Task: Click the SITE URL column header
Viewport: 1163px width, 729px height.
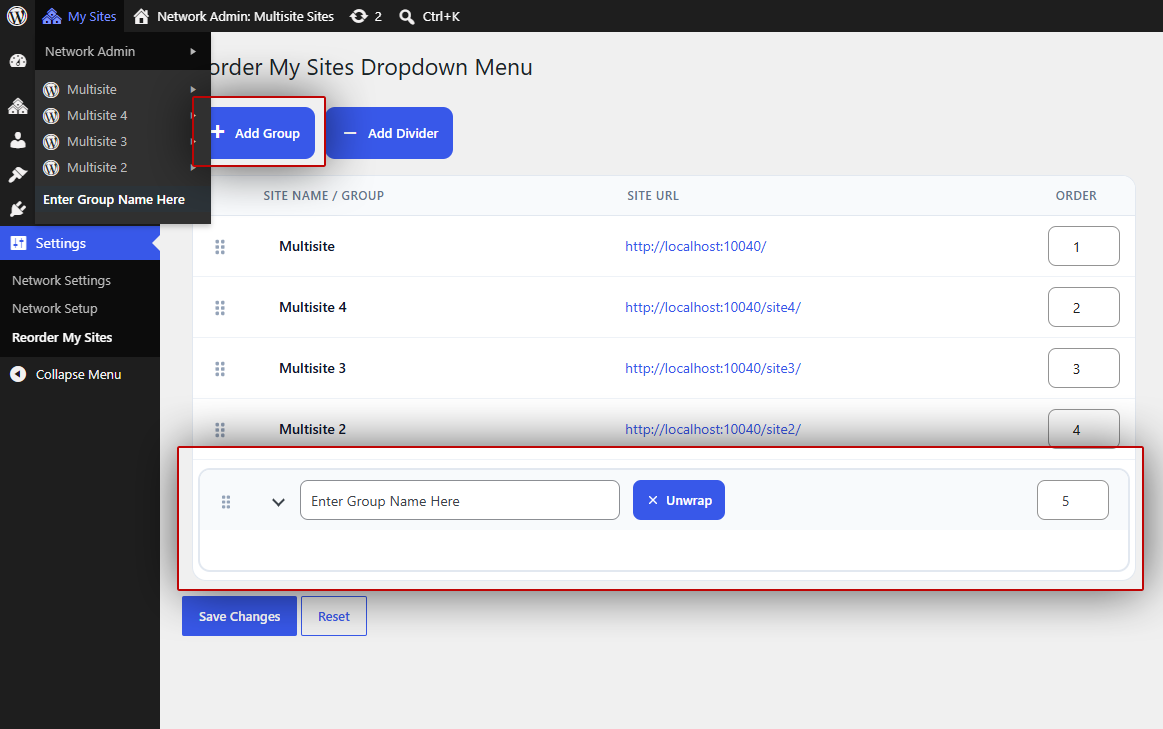Action: click(x=653, y=196)
